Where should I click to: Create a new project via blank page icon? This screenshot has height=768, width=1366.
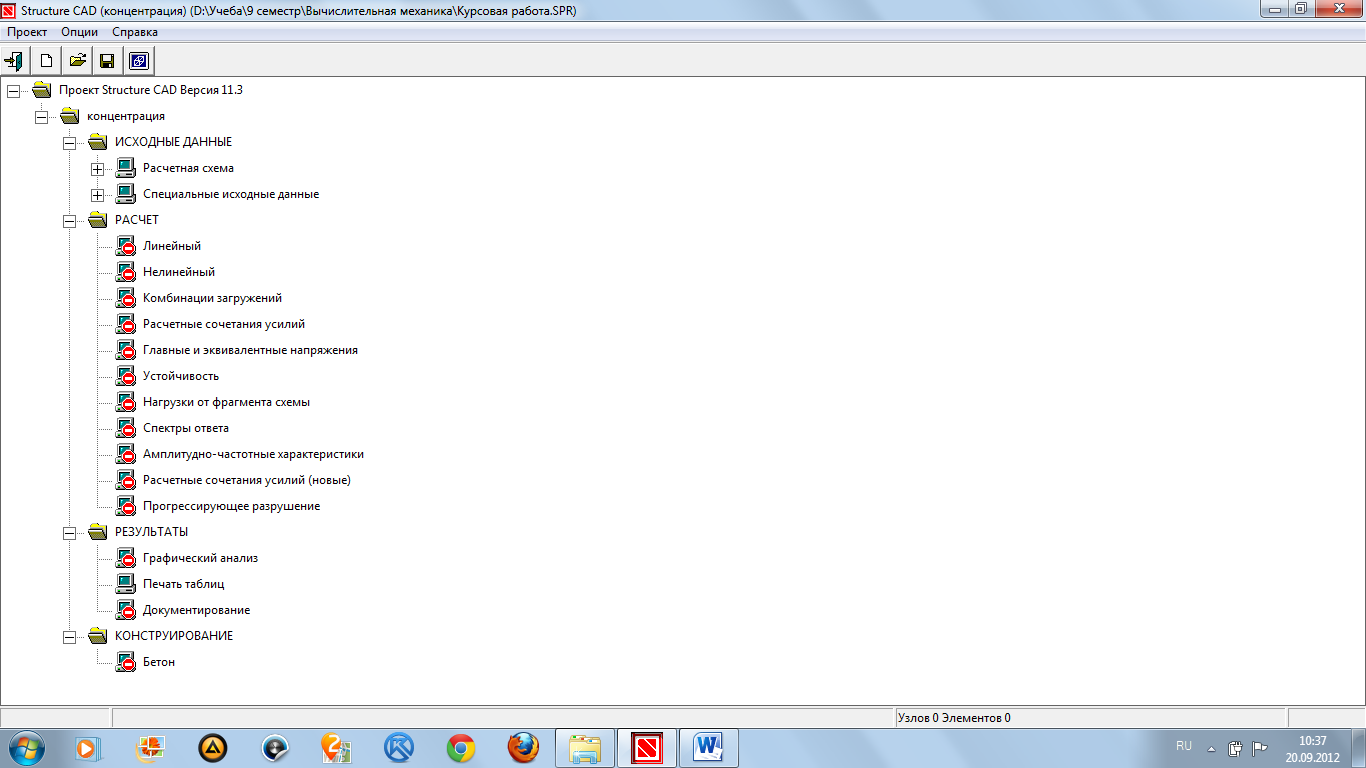[46, 60]
